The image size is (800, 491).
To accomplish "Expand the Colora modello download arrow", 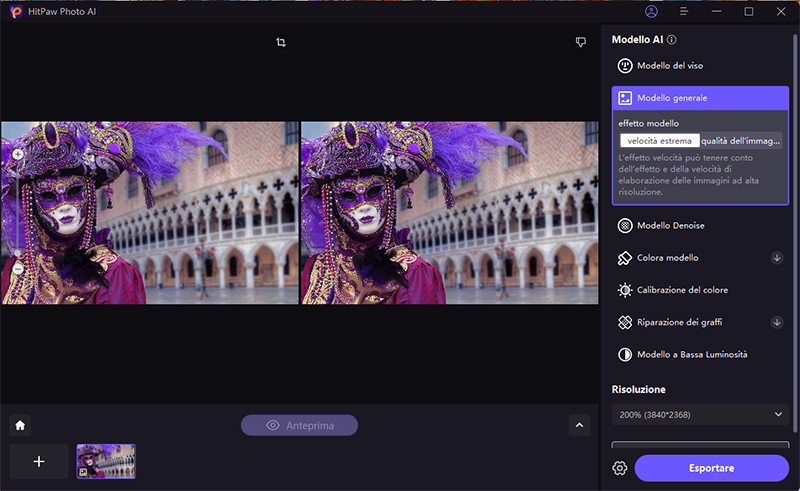I will [x=777, y=258].
